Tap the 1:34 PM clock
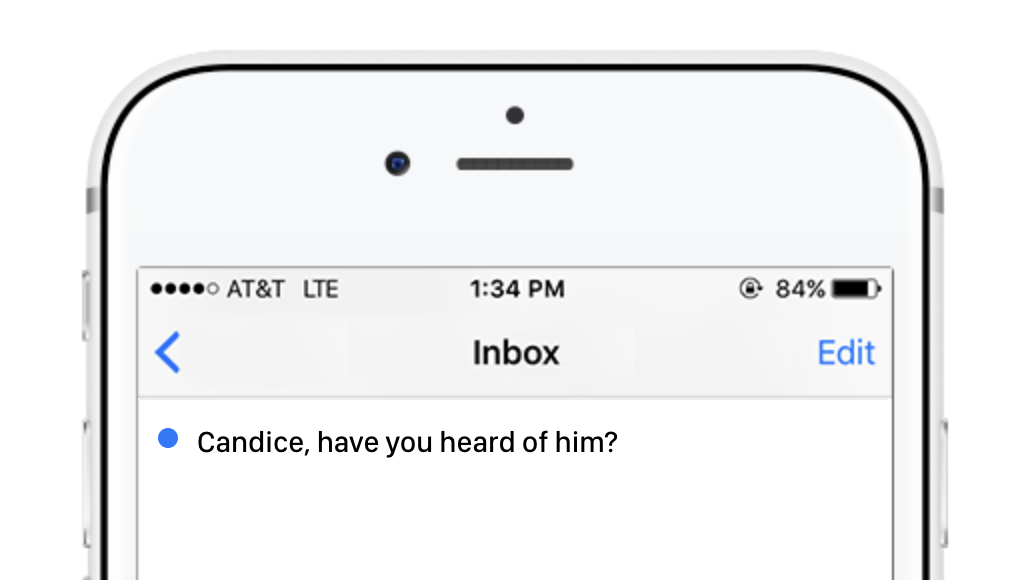1020x580 pixels. [x=517, y=290]
